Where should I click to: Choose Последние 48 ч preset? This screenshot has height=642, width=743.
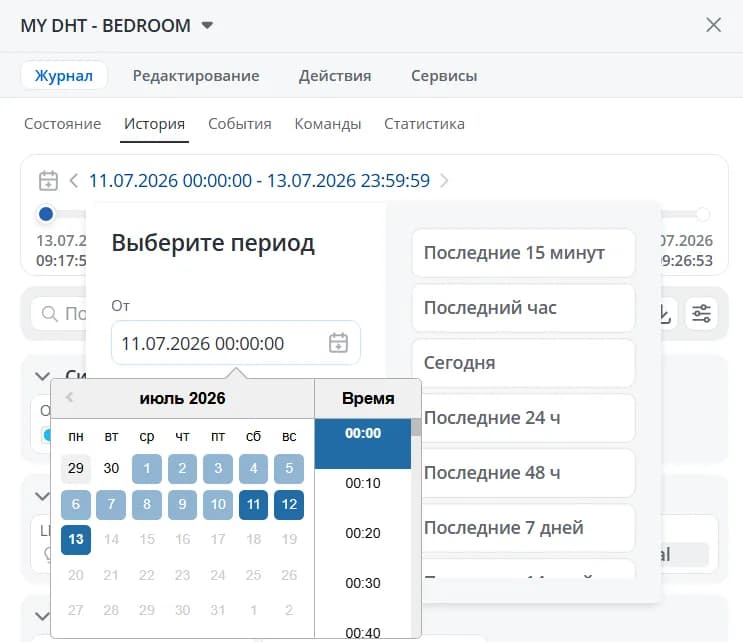tap(528, 473)
